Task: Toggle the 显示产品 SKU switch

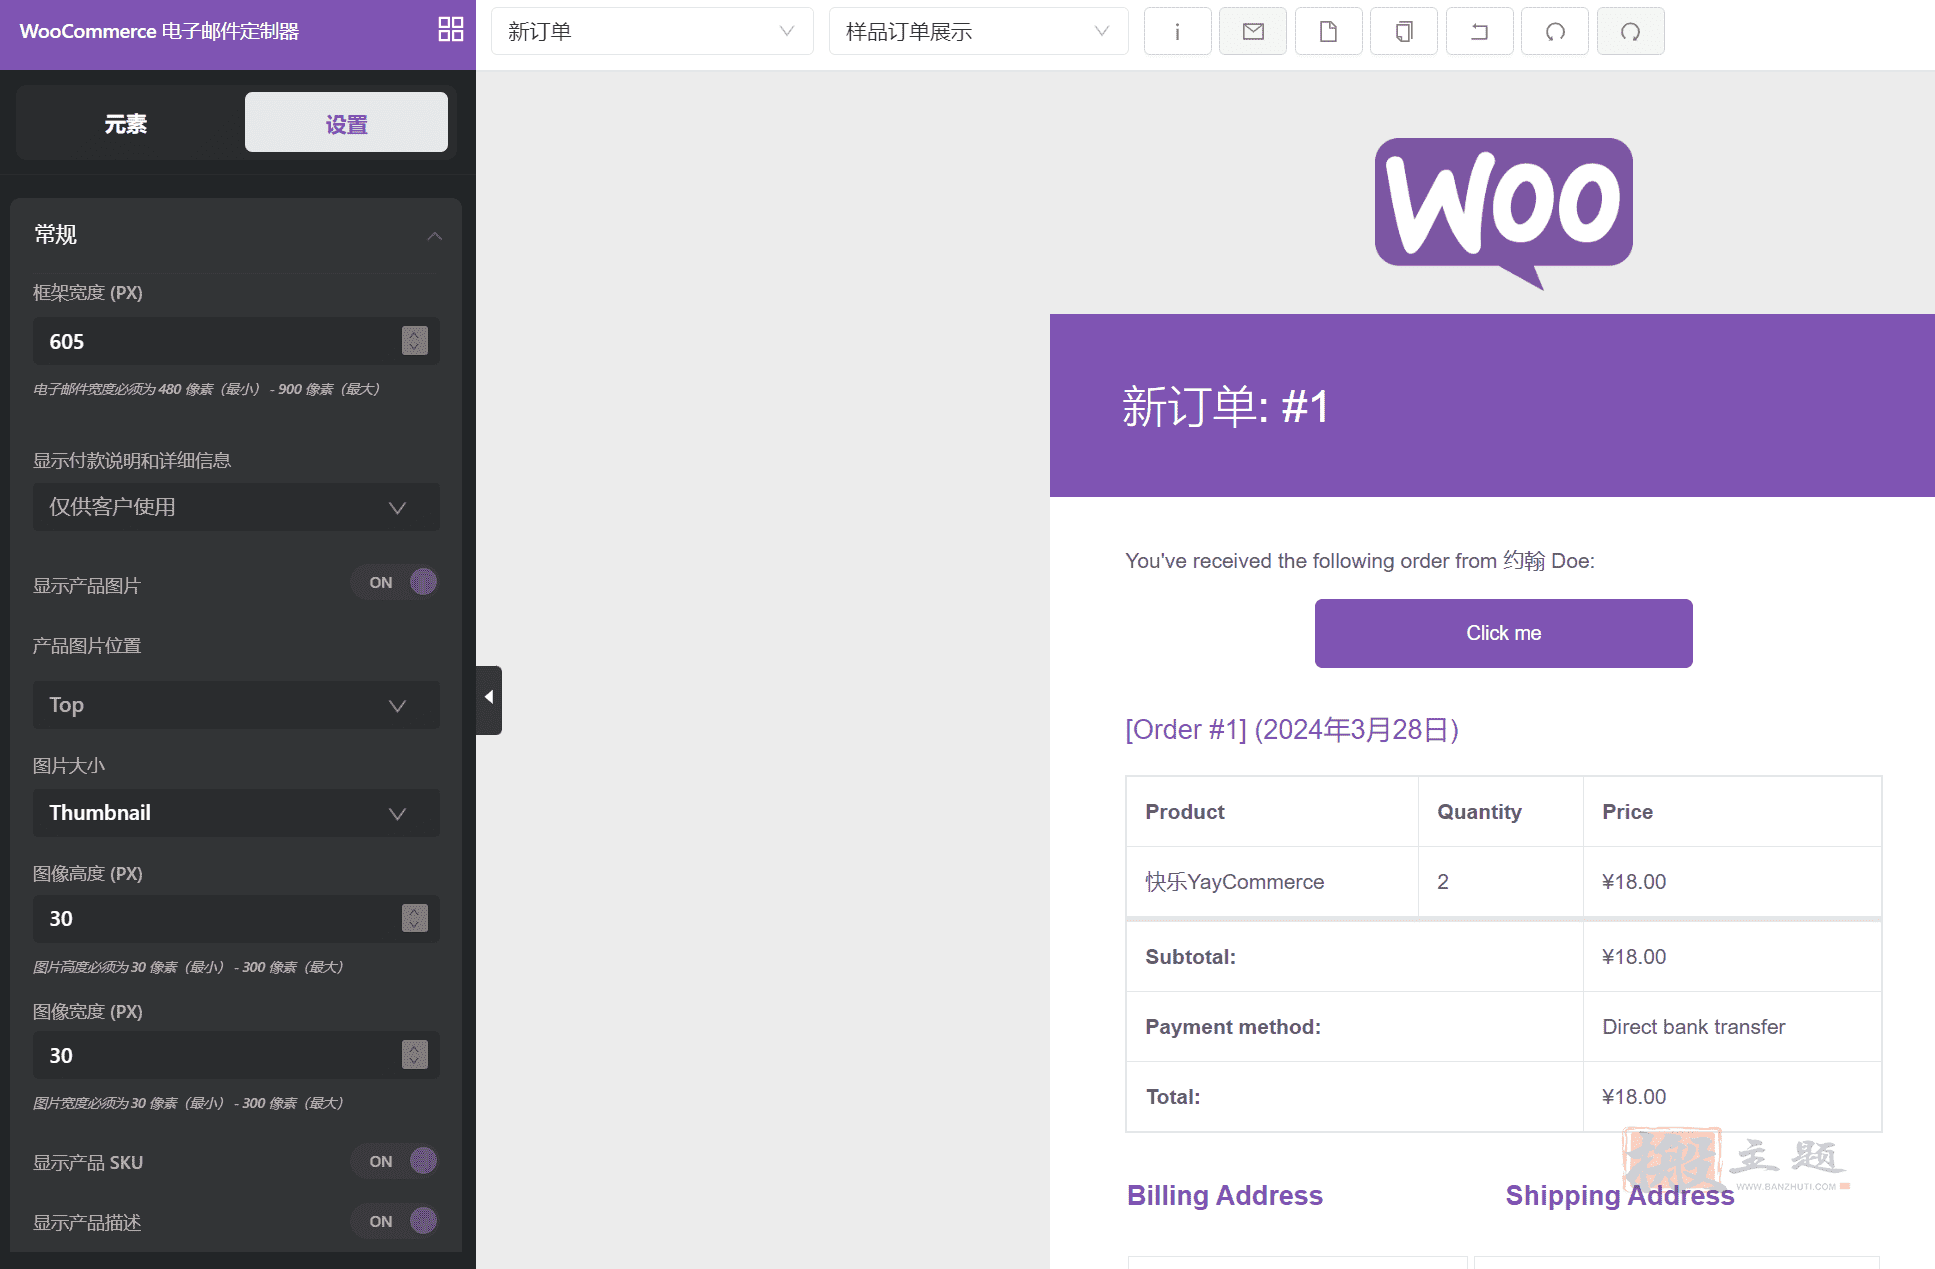Action: point(395,1161)
